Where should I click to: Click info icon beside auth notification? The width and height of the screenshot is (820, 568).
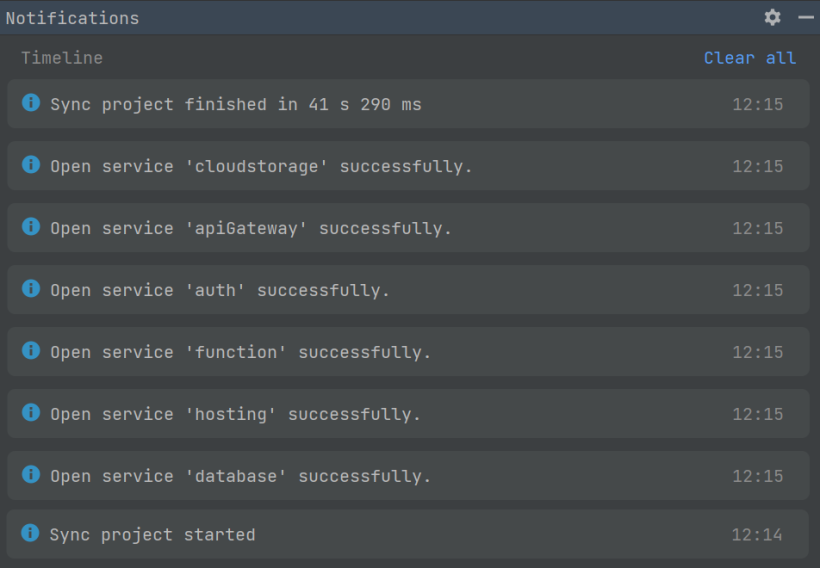tap(31, 288)
